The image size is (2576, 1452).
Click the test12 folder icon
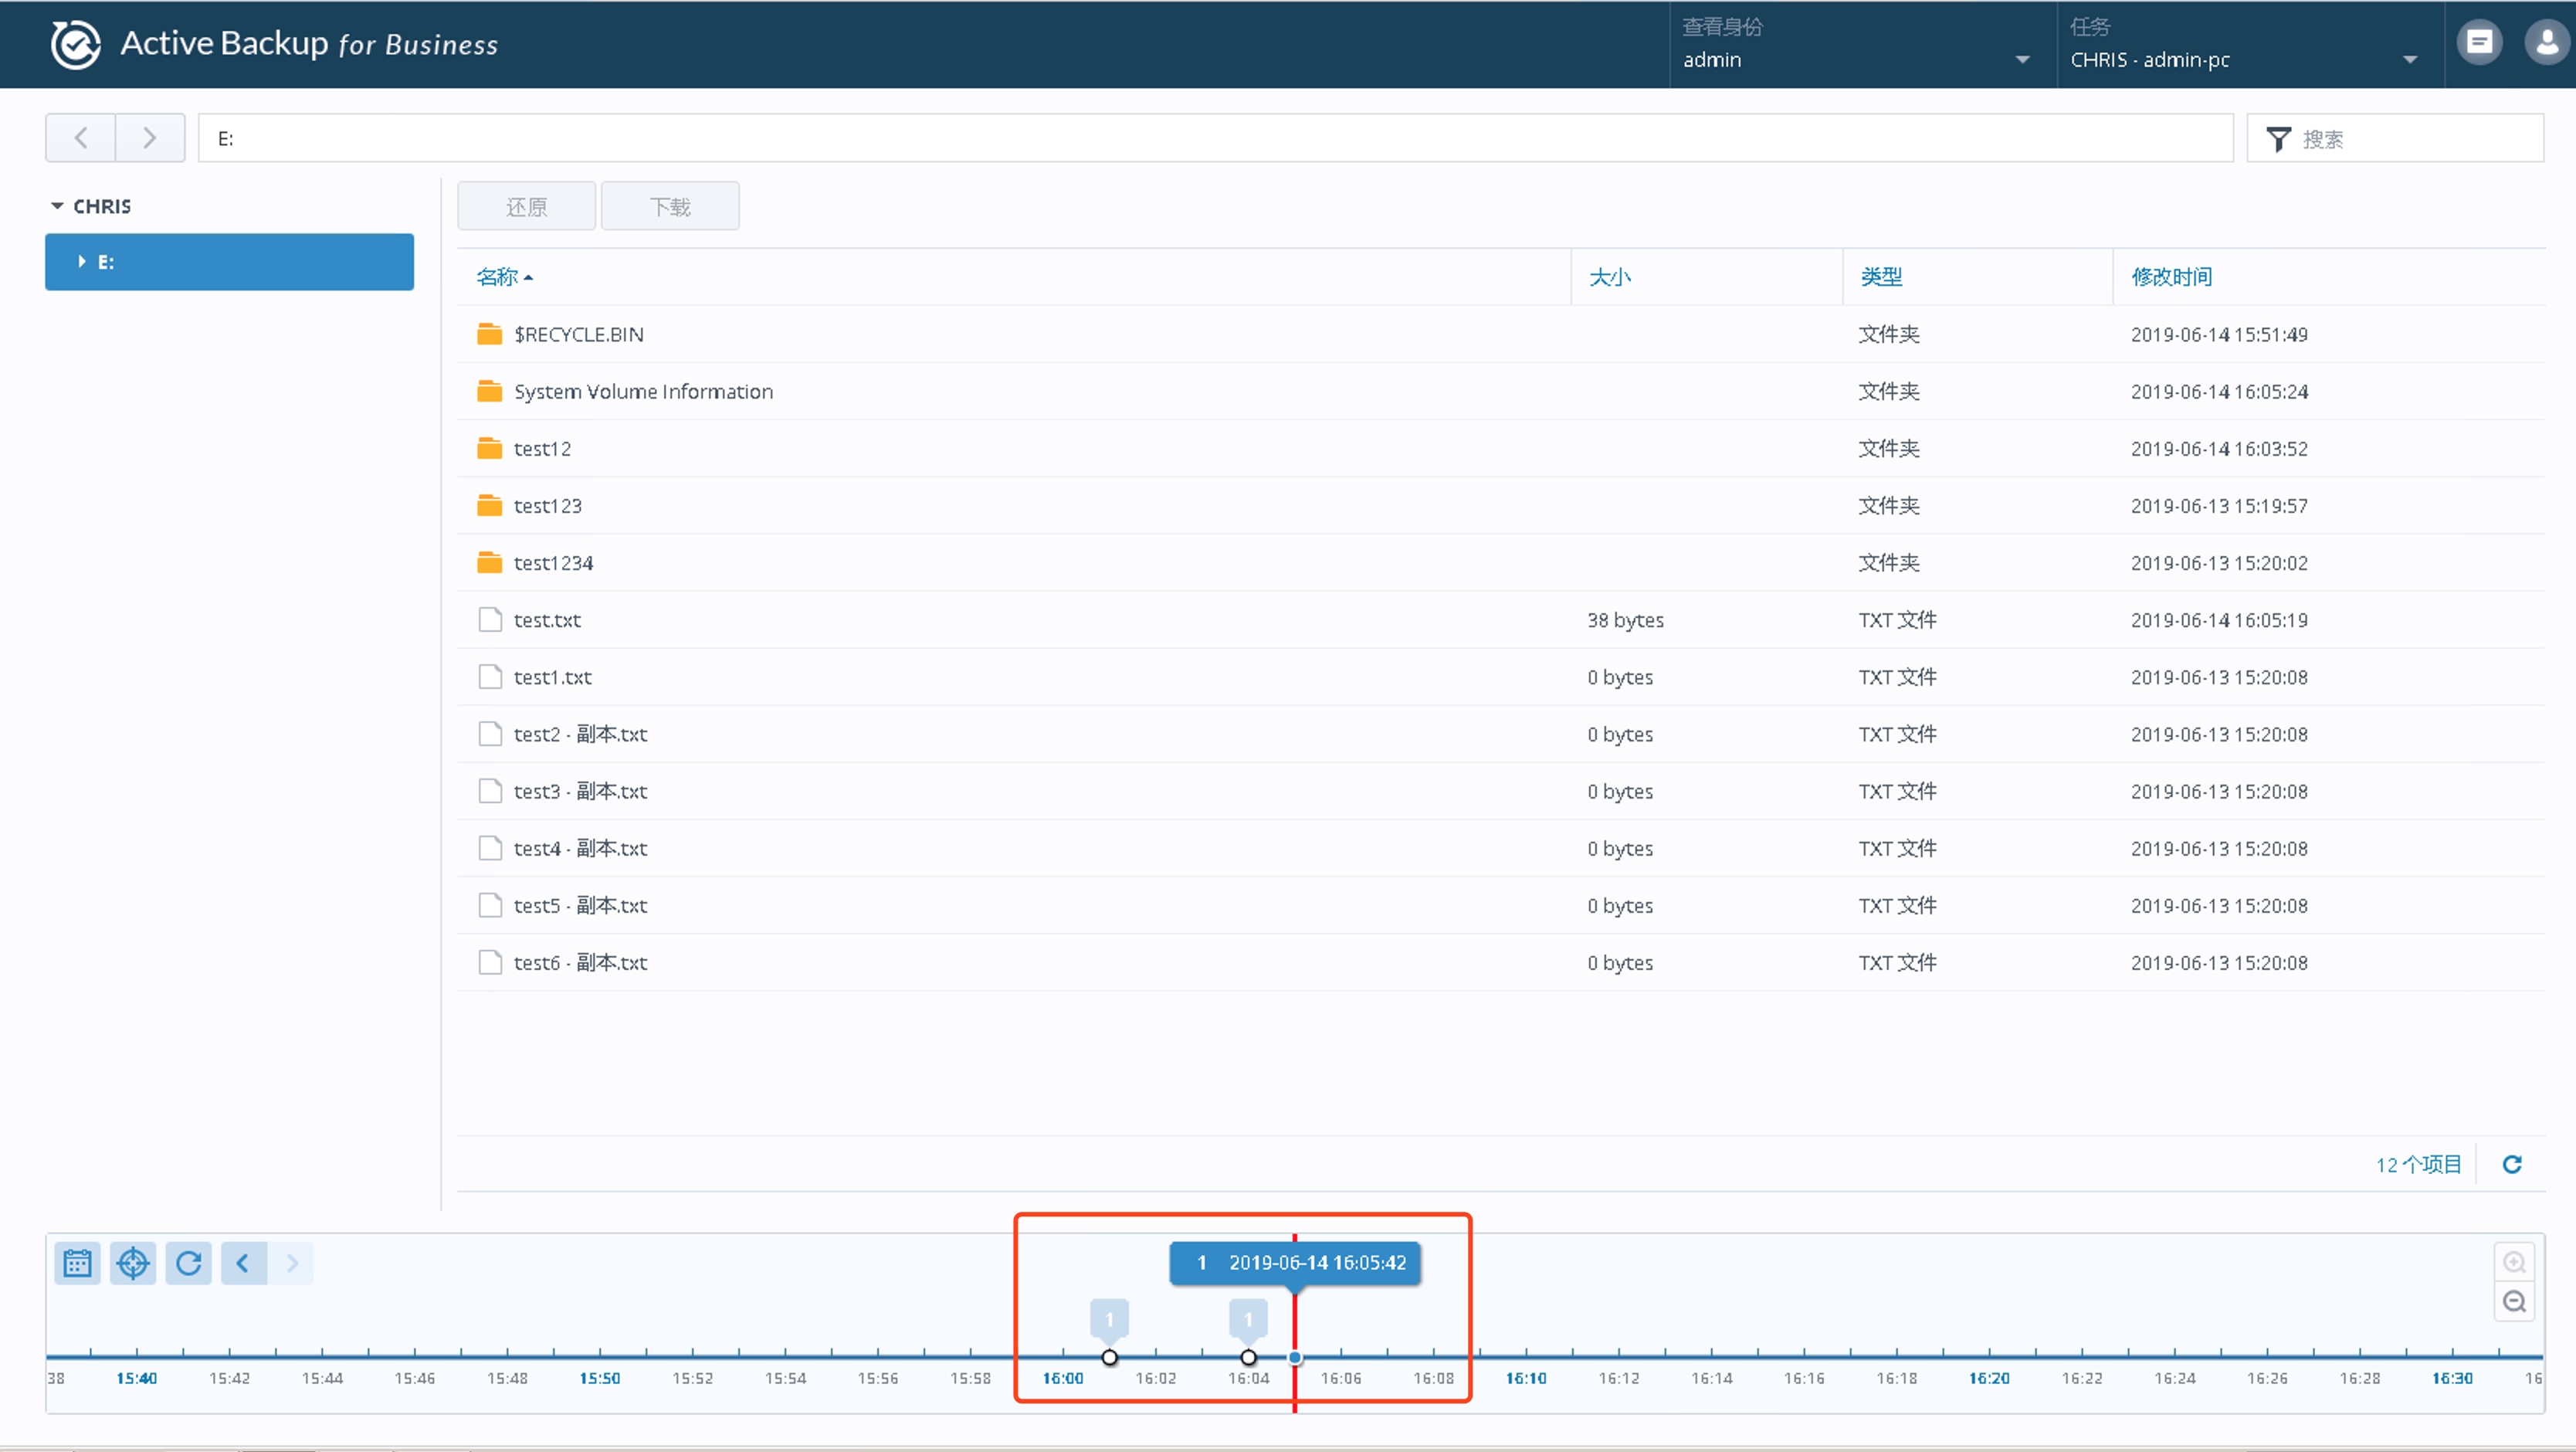click(x=489, y=448)
